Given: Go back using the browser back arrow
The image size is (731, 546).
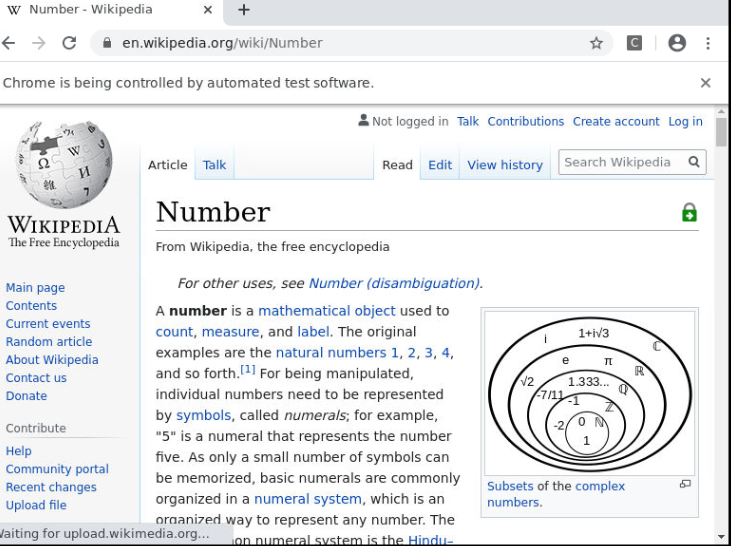Looking at the screenshot, I should point(8,43).
